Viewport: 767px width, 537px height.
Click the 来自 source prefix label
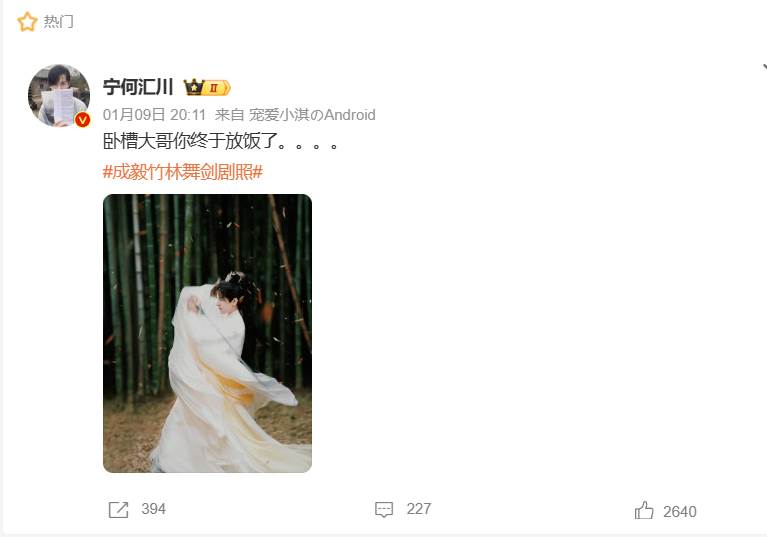[x=229, y=115]
